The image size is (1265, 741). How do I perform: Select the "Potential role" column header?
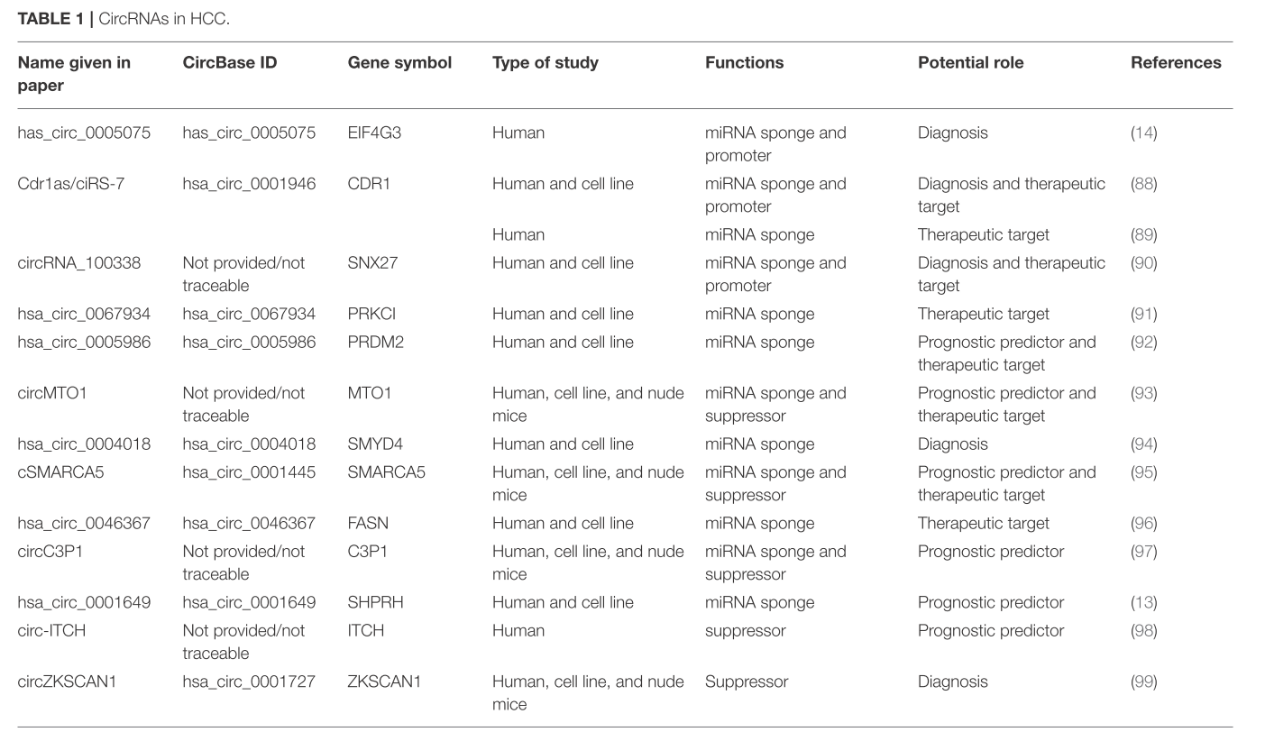970,63
